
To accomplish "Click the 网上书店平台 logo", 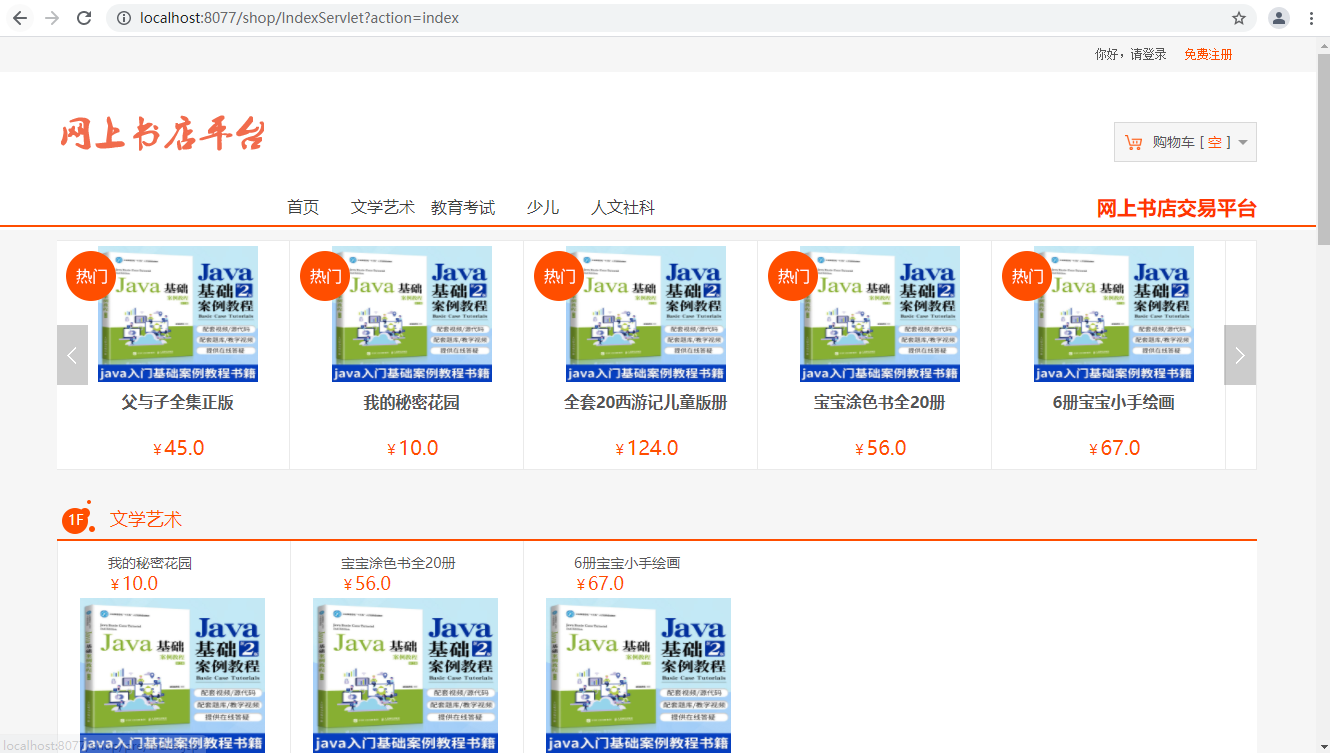I will pos(163,133).
